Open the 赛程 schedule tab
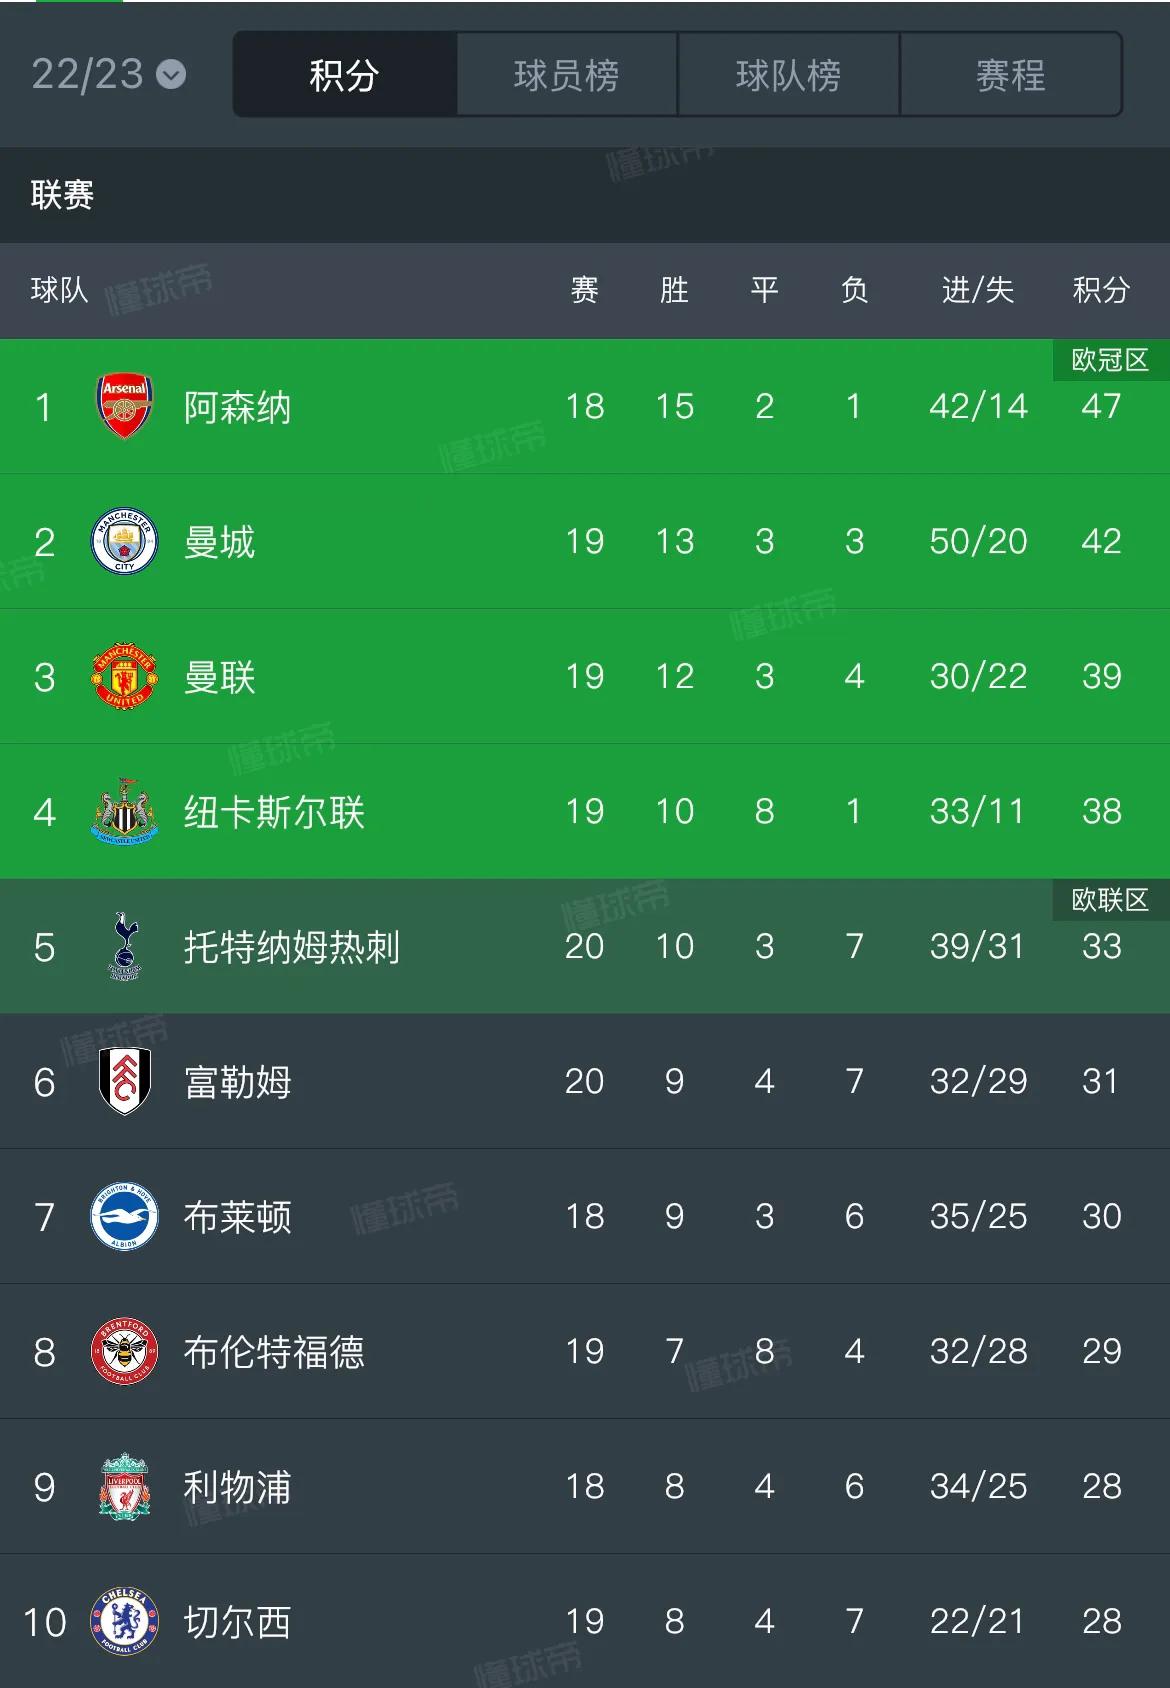The height and width of the screenshot is (1688, 1170). point(1011,75)
